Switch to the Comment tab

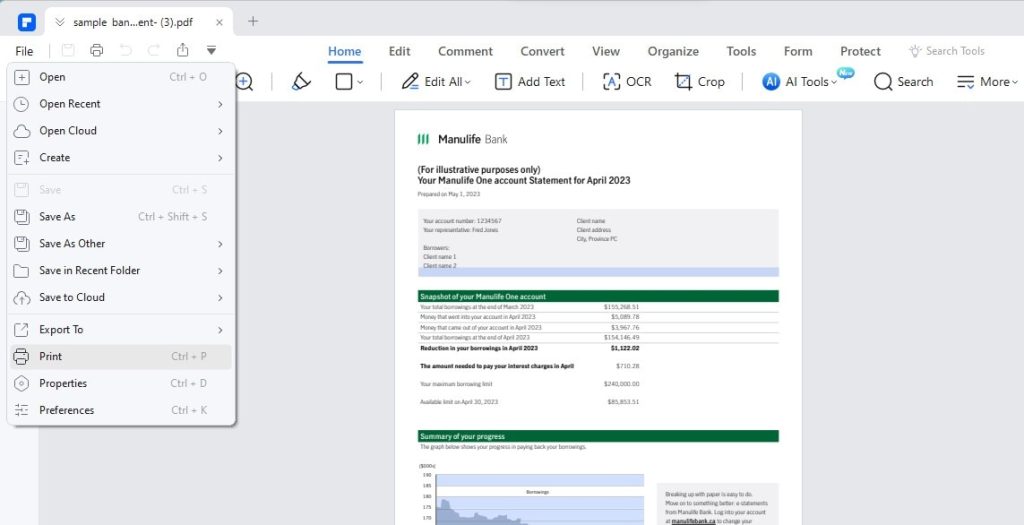click(x=465, y=51)
